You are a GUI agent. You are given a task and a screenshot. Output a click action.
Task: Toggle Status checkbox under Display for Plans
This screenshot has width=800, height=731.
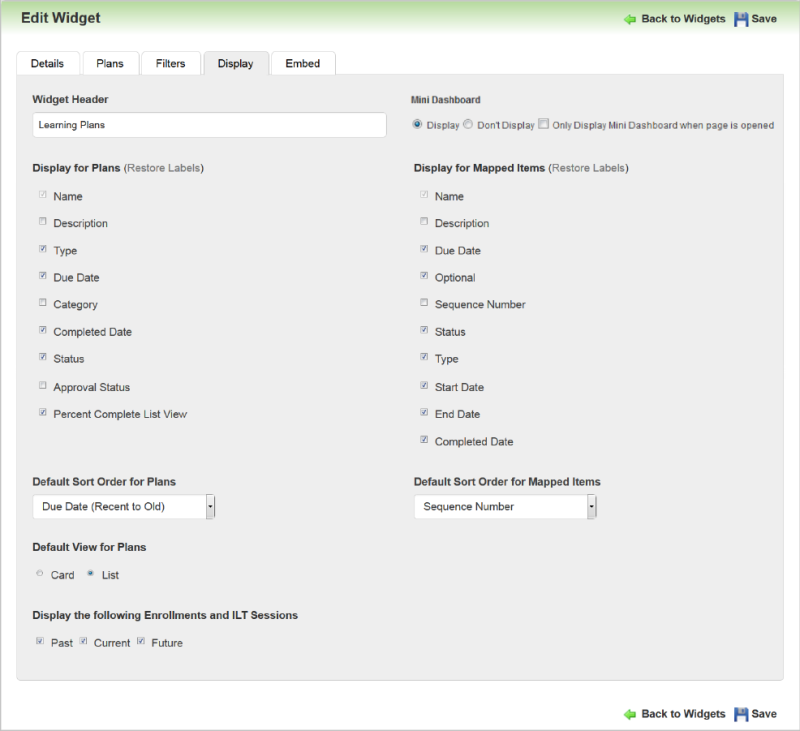(43, 357)
